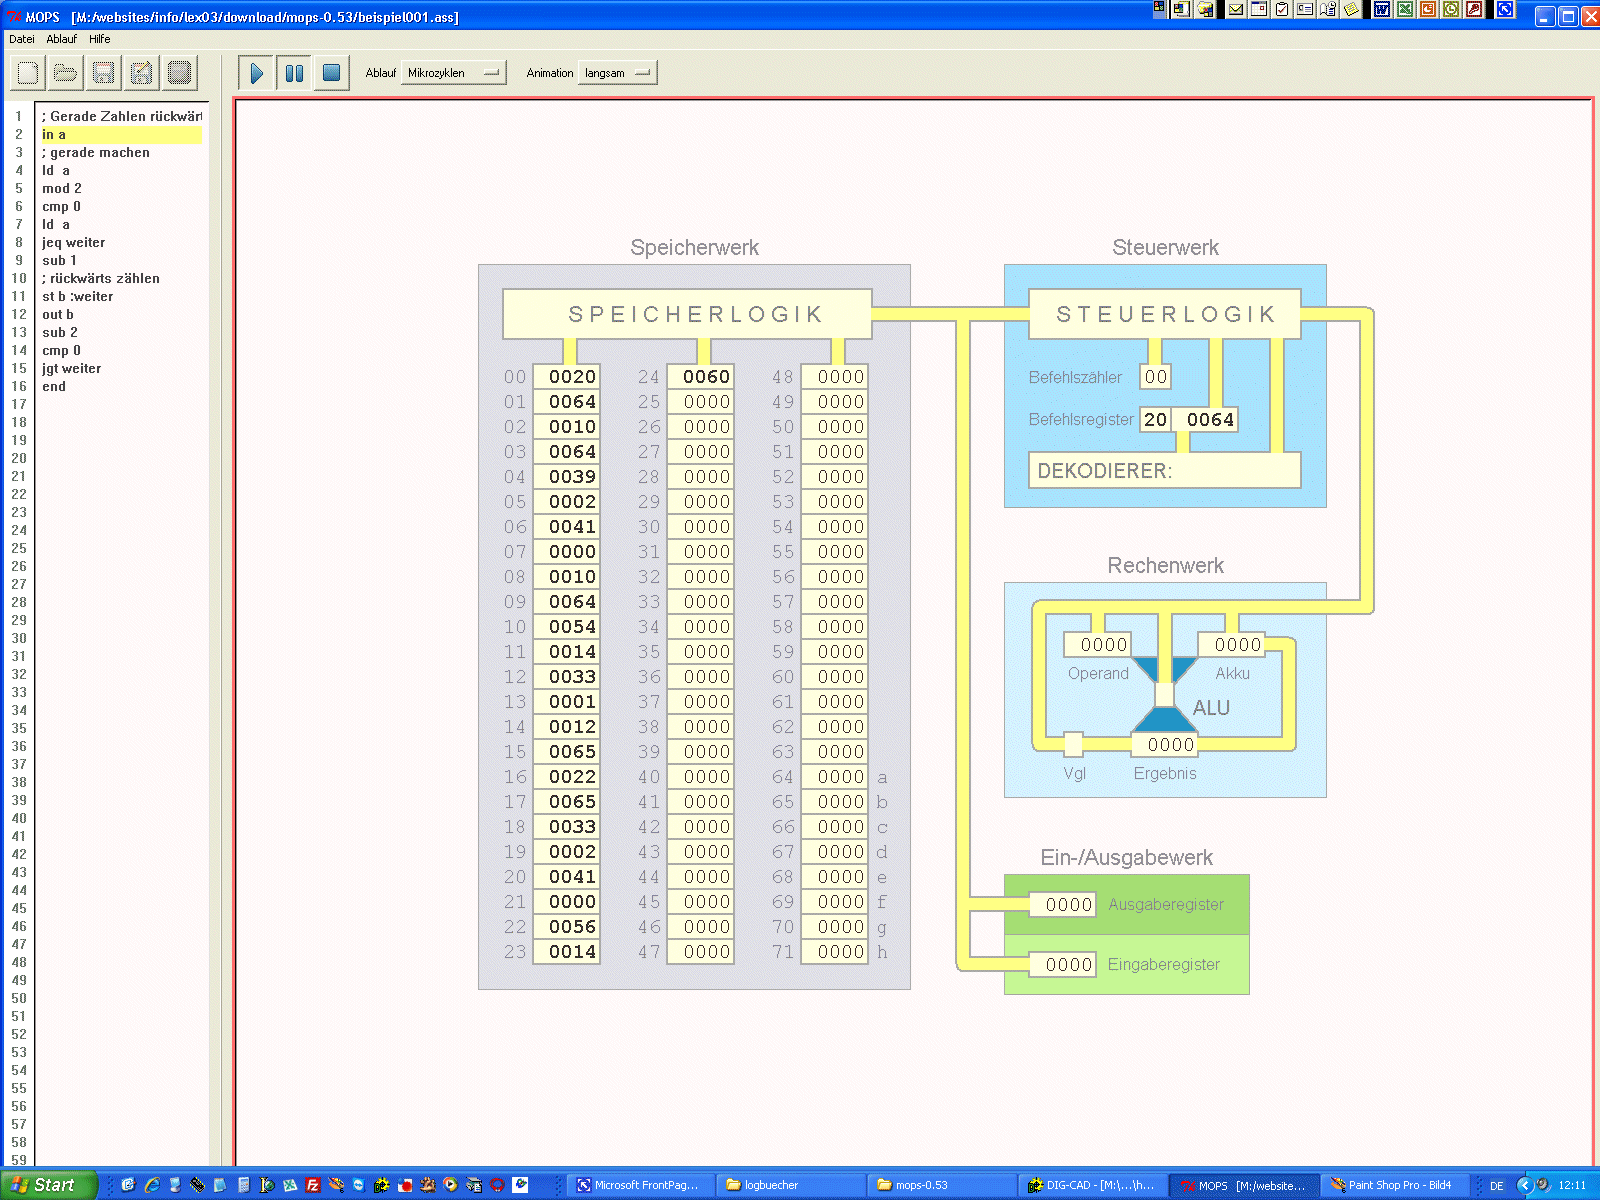This screenshot has width=1600, height=1200.
Task: Switch to Paint Shop Pro taskbar button
Action: coord(1391,1185)
